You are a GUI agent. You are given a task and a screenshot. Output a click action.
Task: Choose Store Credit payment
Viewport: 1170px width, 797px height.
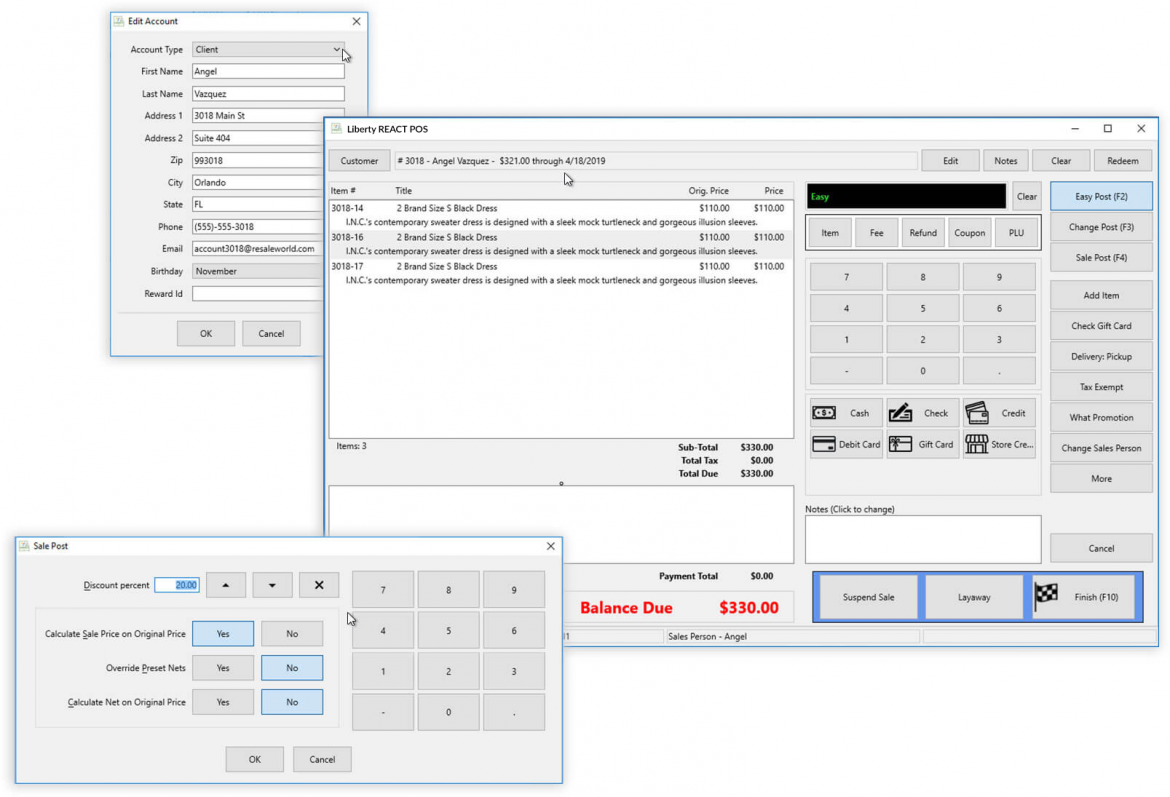pos(999,444)
